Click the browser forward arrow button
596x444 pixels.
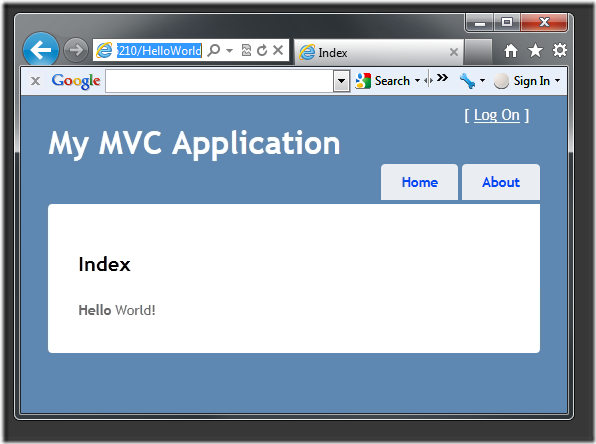(x=76, y=50)
